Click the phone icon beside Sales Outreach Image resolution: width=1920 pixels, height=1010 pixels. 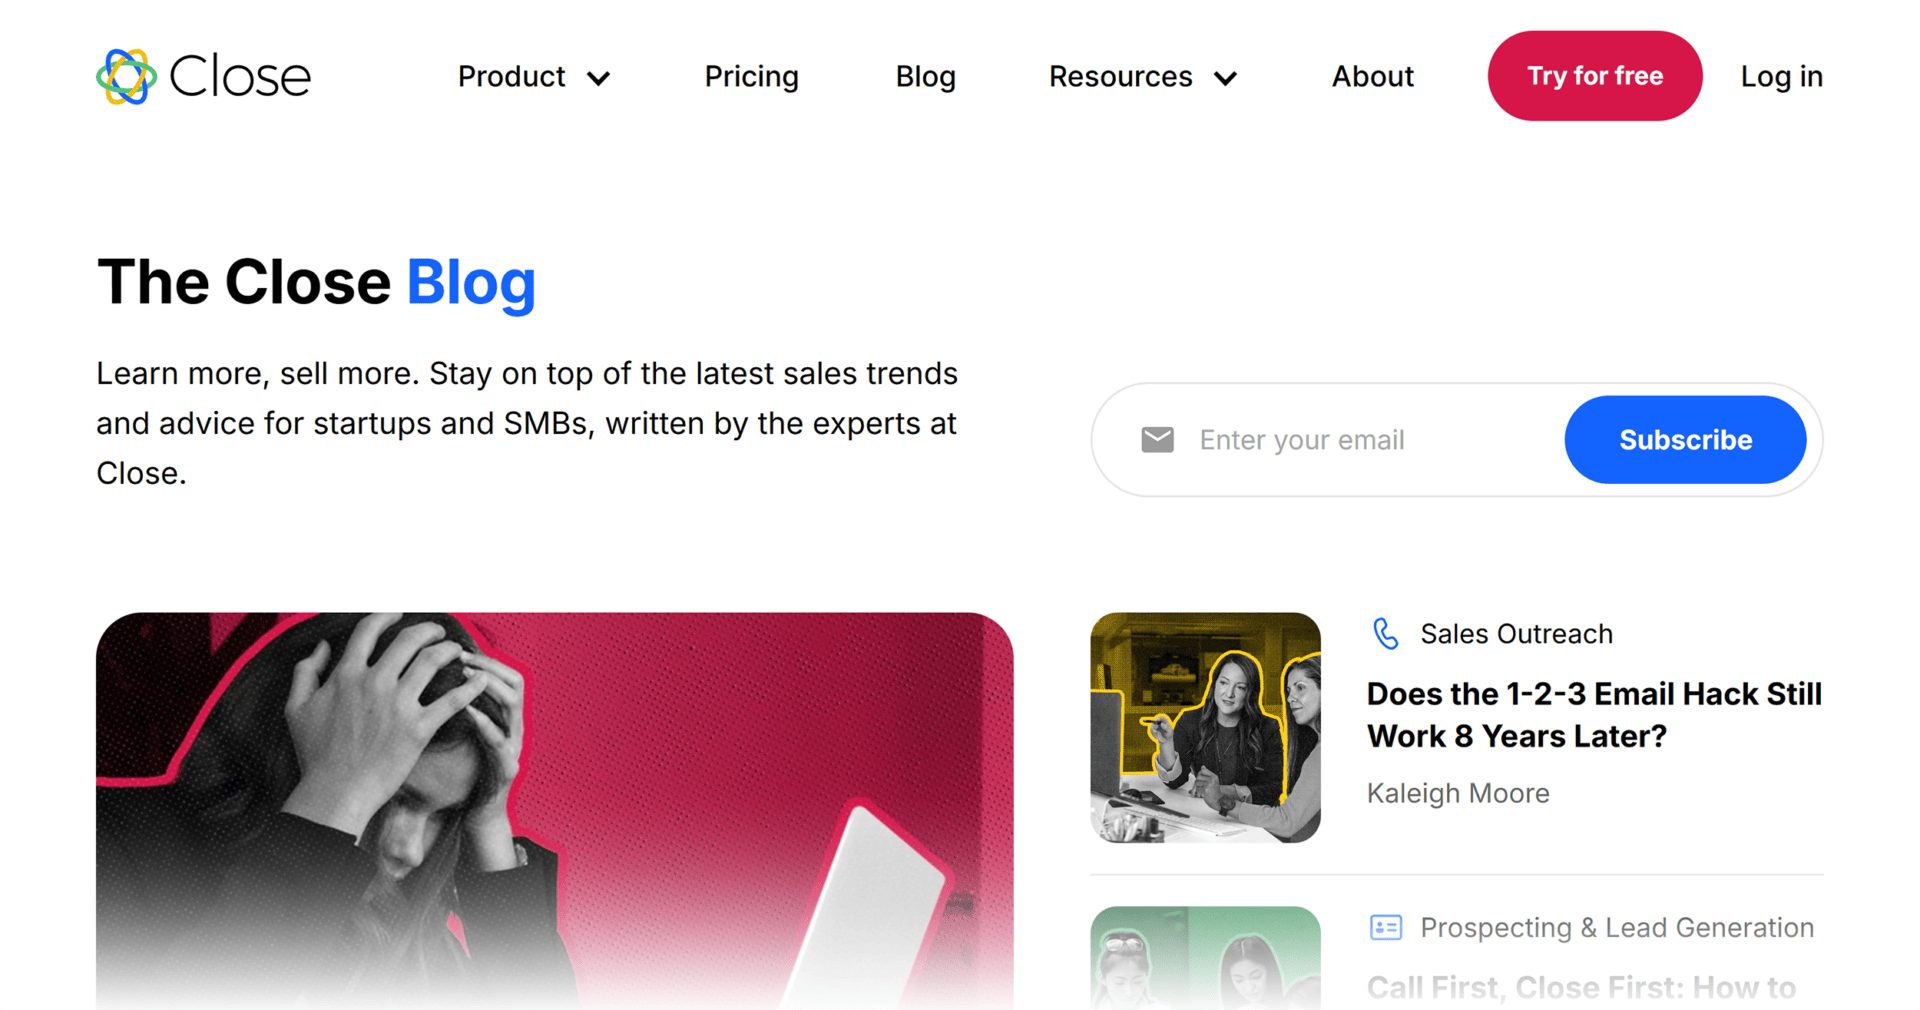pos(1385,634)
